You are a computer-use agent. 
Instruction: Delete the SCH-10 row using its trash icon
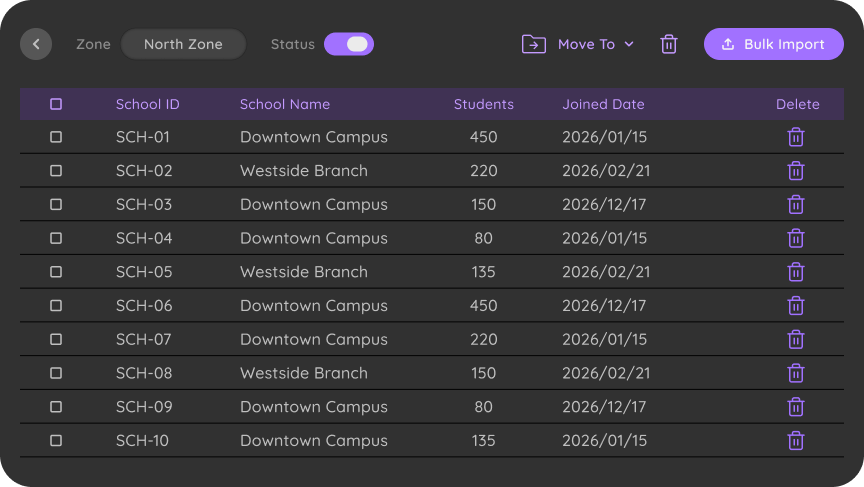796,441
